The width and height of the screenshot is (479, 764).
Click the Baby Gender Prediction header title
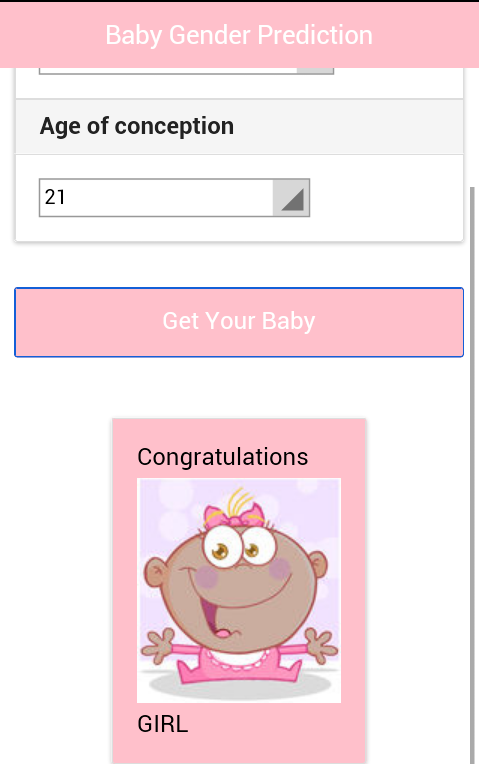click(x=239, y=35)
